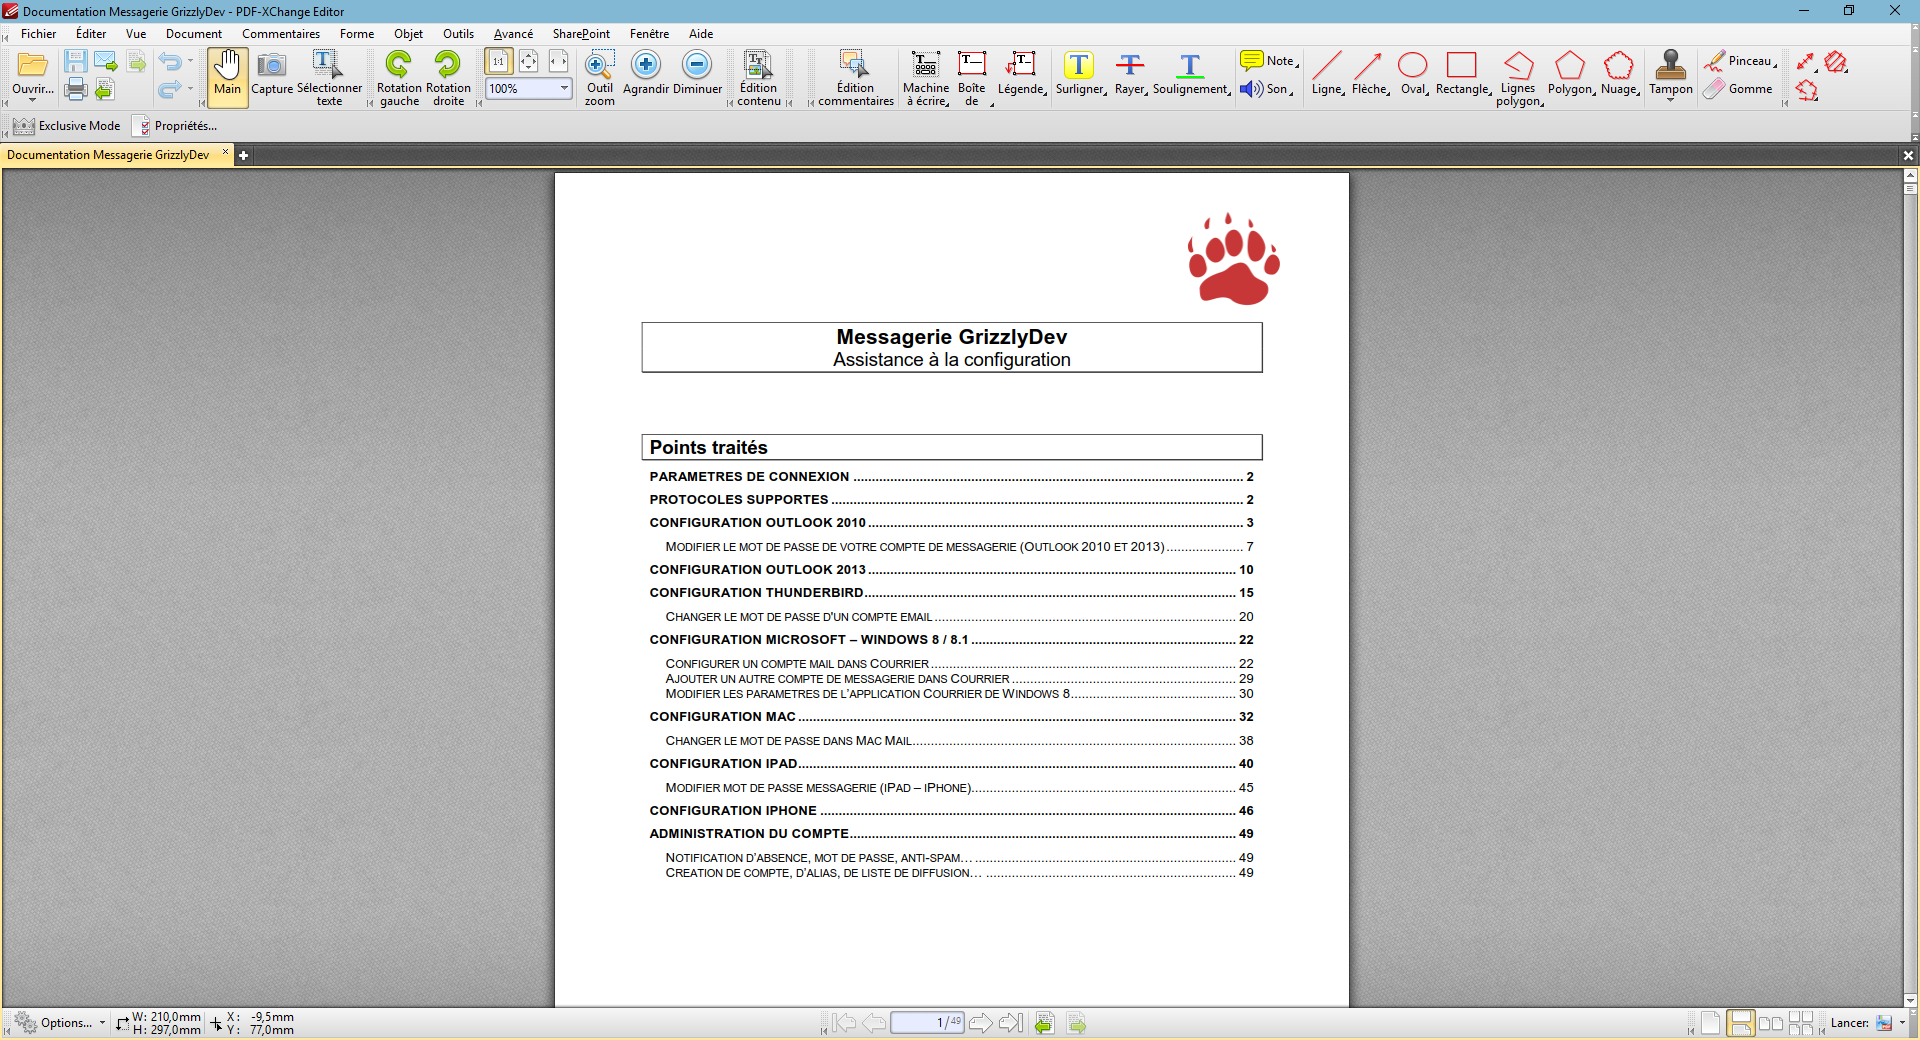Save the document with the floppy disk icon
The image size is (1920, 1040).
[x=75, y=62]
